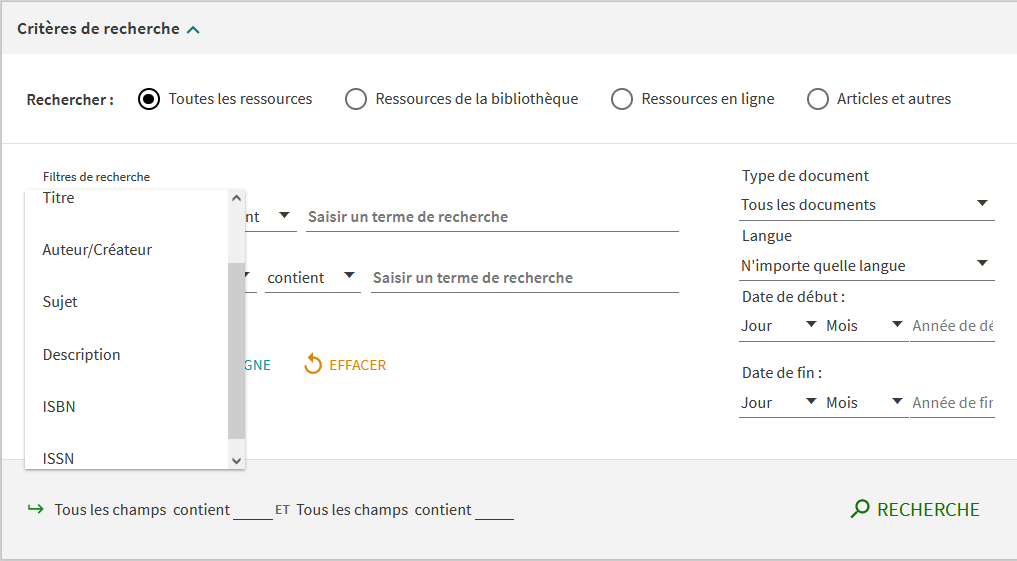Viewport: 1017px width, 561px height.
Task: Collapse the Critères de recherche section chevron
Action: 193,30
